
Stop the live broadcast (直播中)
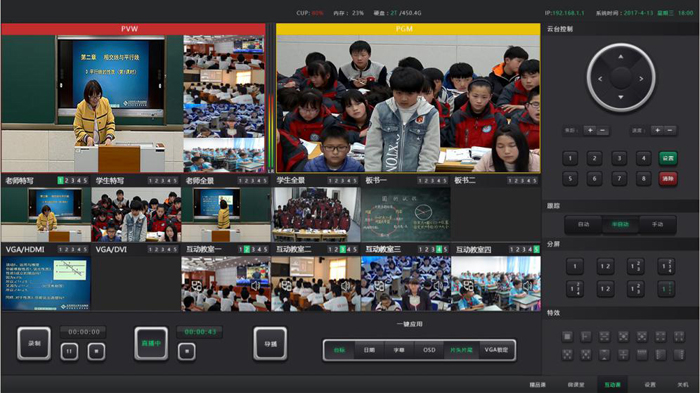(x=187, y=351)
